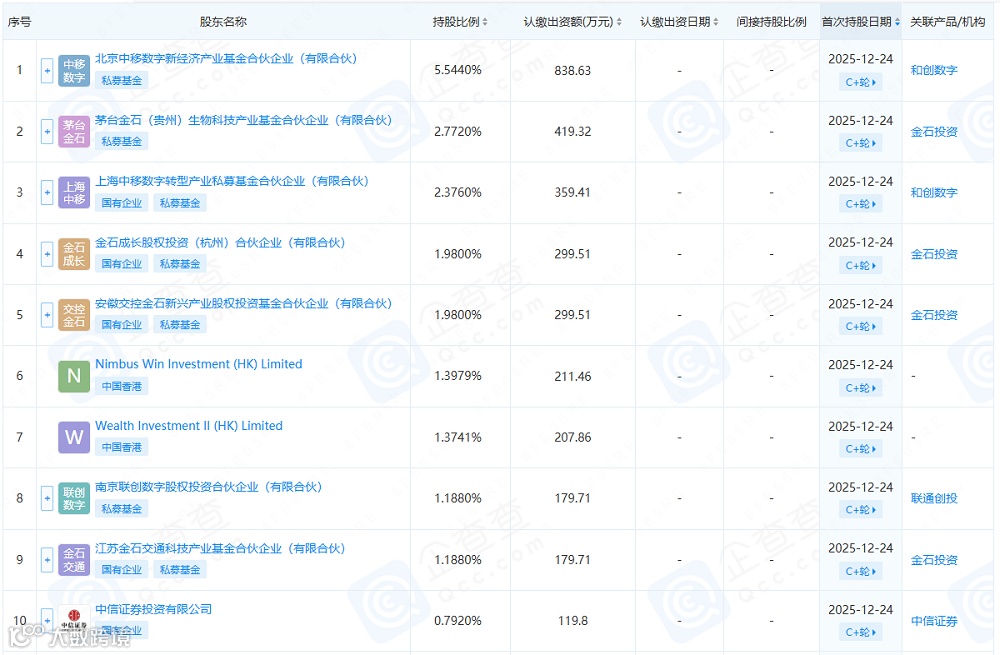Open 中信证券 associated institution link
1000x655 pixels.
tap(934, 621)
